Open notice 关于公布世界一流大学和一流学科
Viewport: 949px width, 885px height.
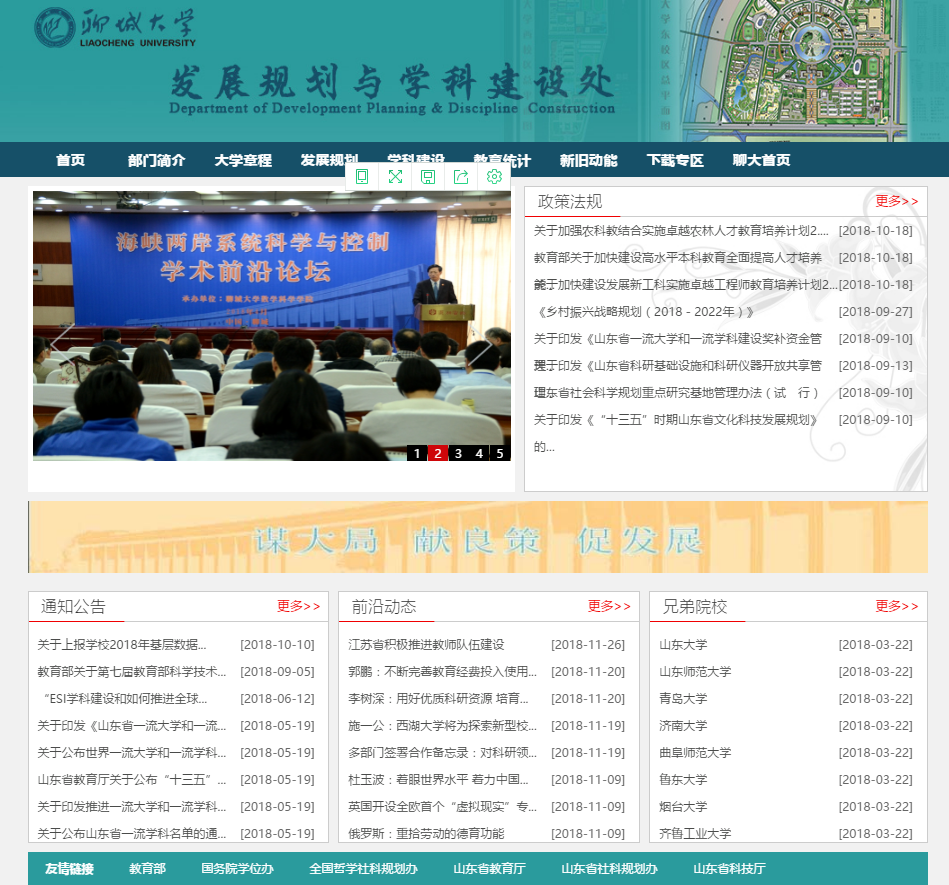[131, 752]
